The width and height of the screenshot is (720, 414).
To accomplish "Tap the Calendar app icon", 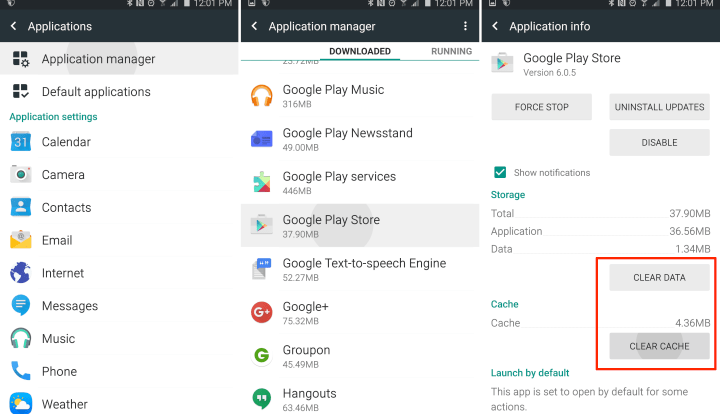I will click(x=21, y=142).
